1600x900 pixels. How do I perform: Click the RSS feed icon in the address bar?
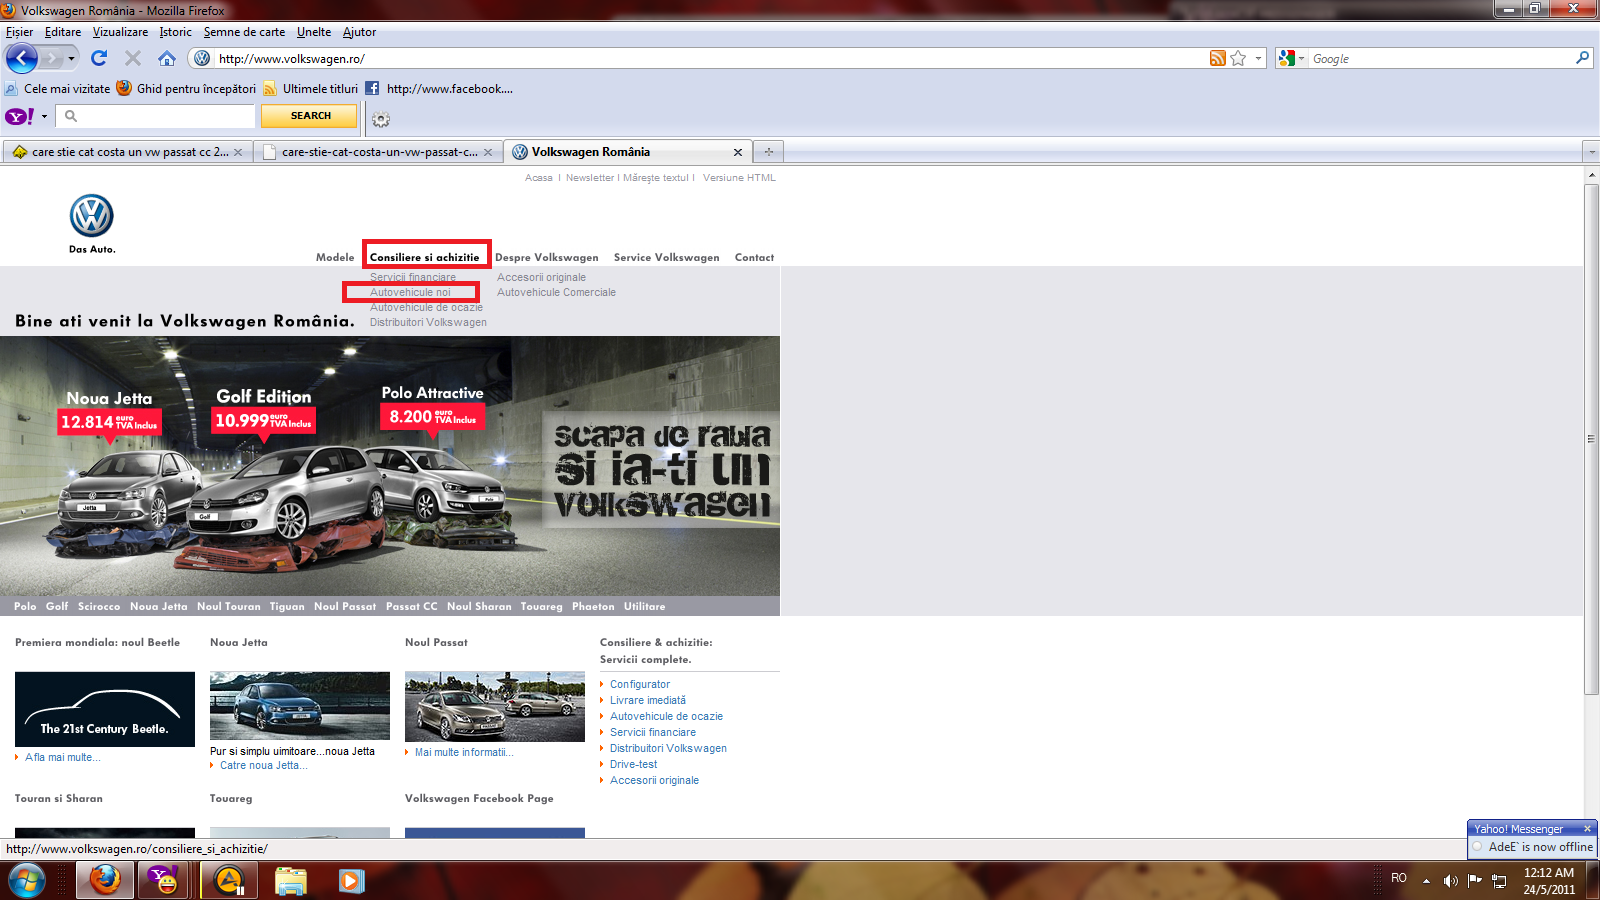click(1217, 58)
